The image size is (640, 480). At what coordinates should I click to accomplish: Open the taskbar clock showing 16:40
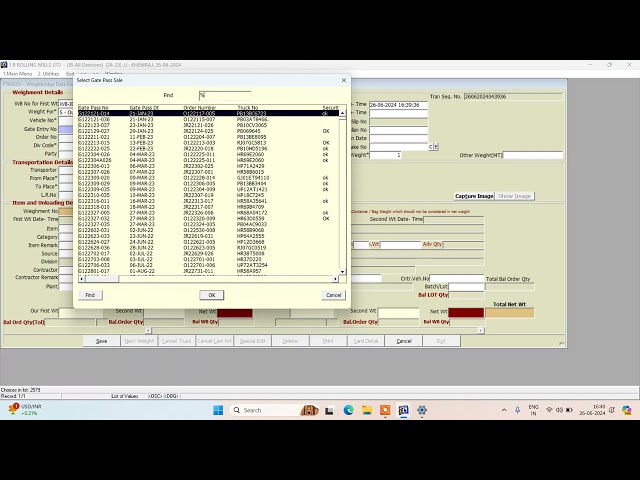(592, 410)
